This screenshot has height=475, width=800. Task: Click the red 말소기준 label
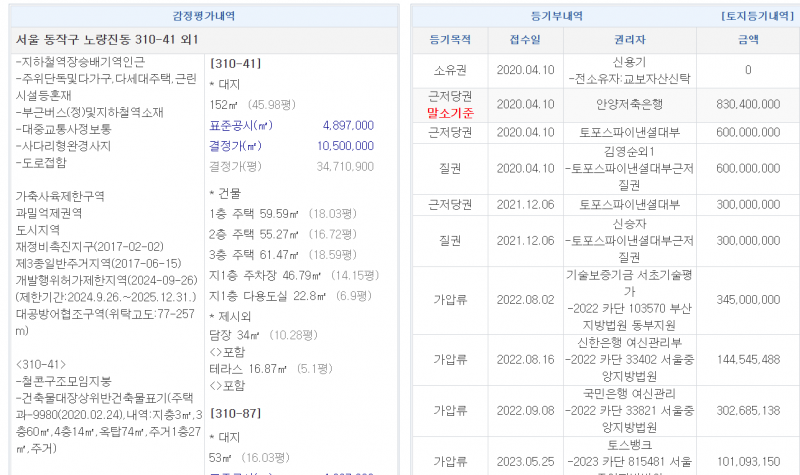pos(449,112)
